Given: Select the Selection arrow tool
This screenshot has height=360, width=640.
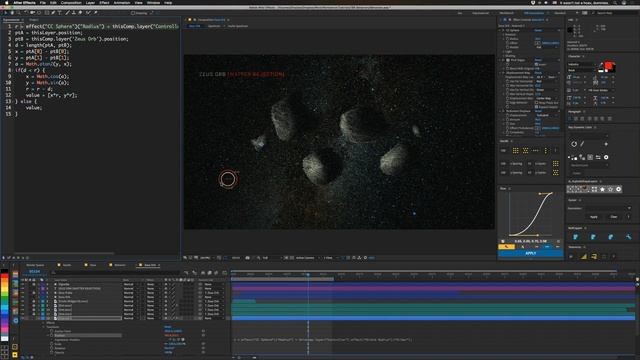Looking at the screenshot, I should [5, 13].
